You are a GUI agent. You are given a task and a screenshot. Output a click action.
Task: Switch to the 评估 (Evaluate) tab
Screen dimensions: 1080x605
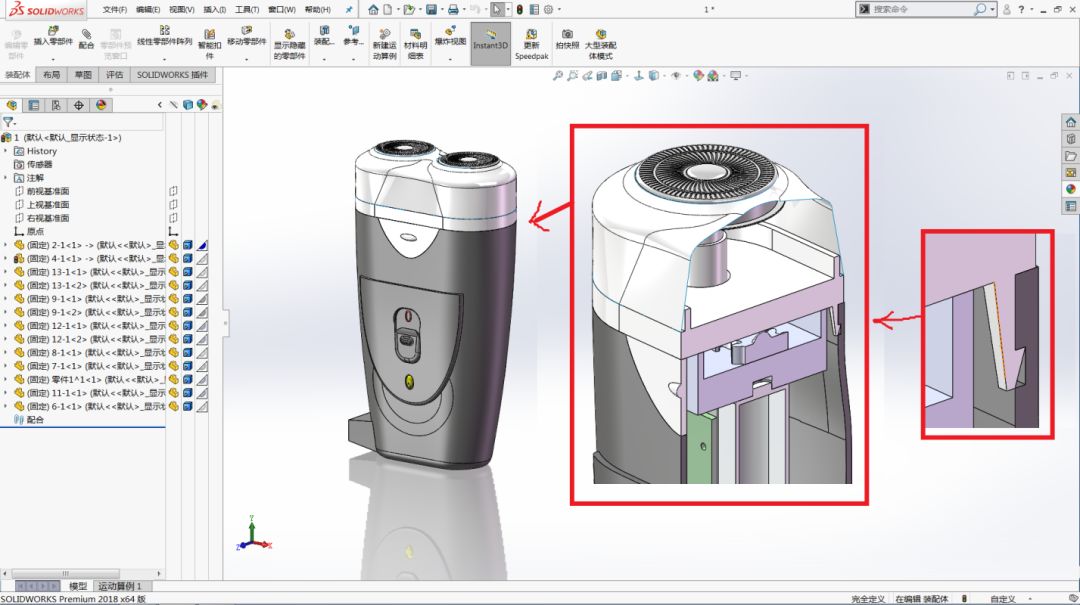[114, 74]
